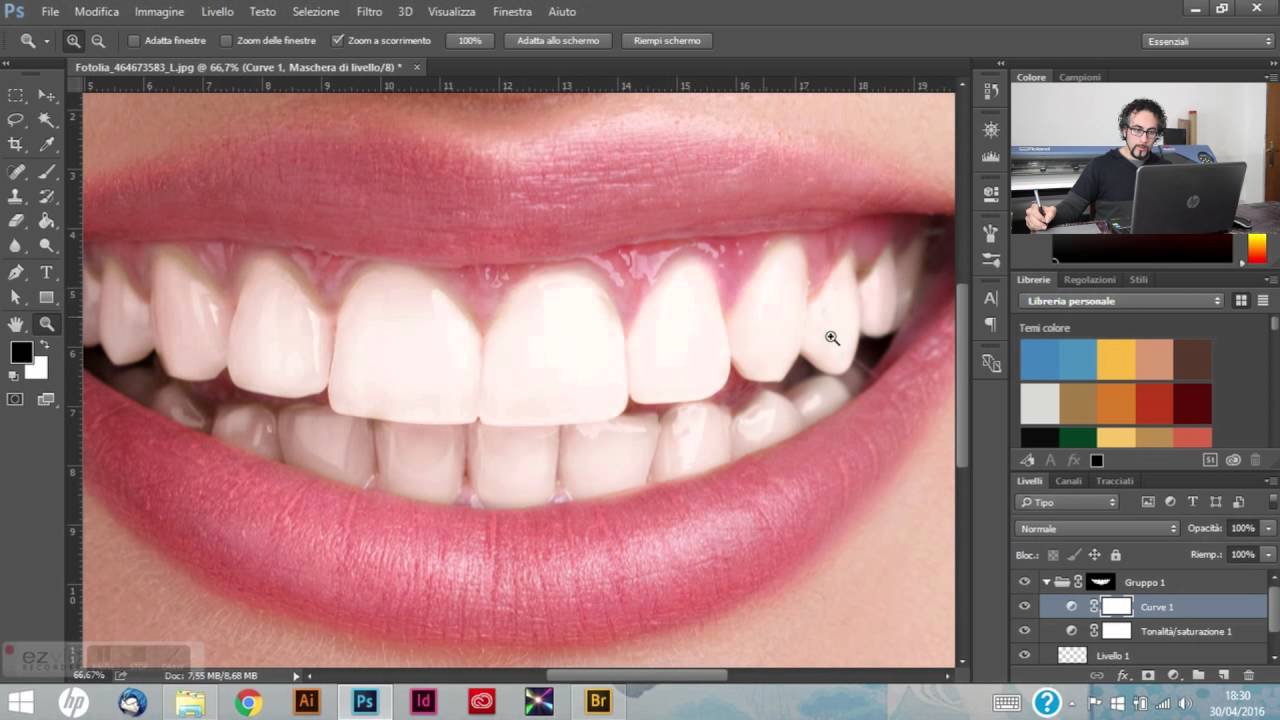Open the Character panel icon
Viewport: 1280px width, 720px height.
(991, 298)
